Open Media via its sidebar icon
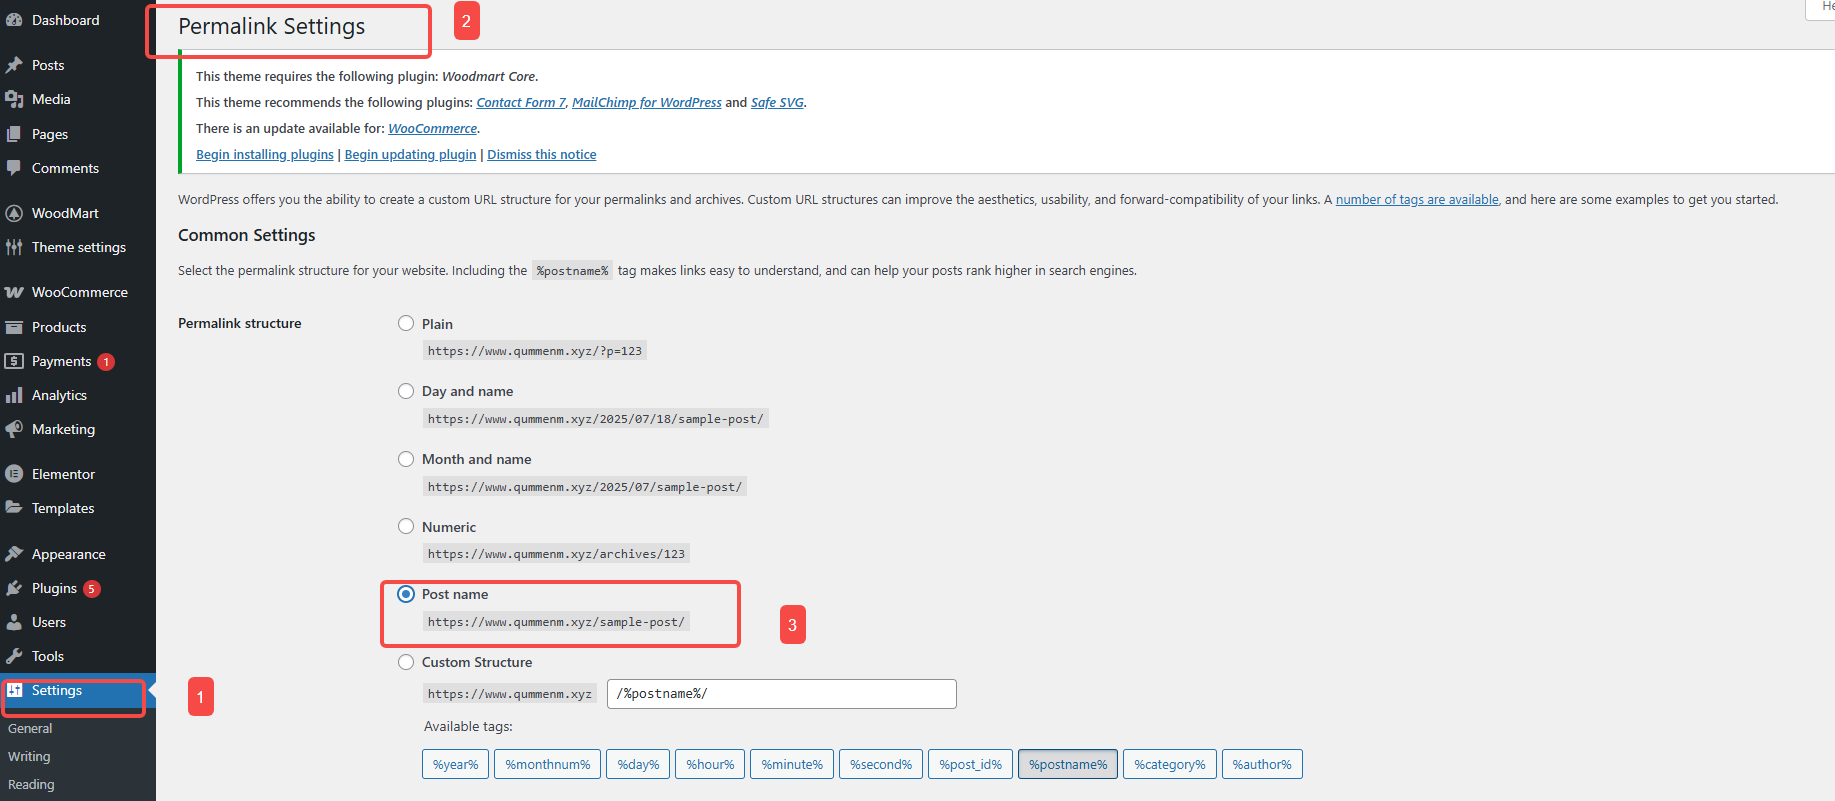 14,99
